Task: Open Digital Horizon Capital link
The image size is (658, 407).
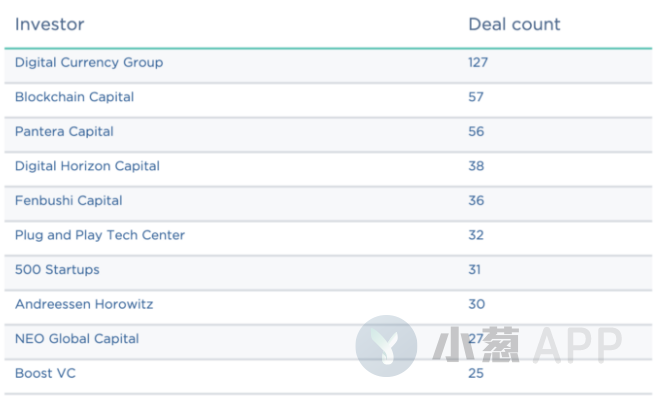Action: (87, 166)
